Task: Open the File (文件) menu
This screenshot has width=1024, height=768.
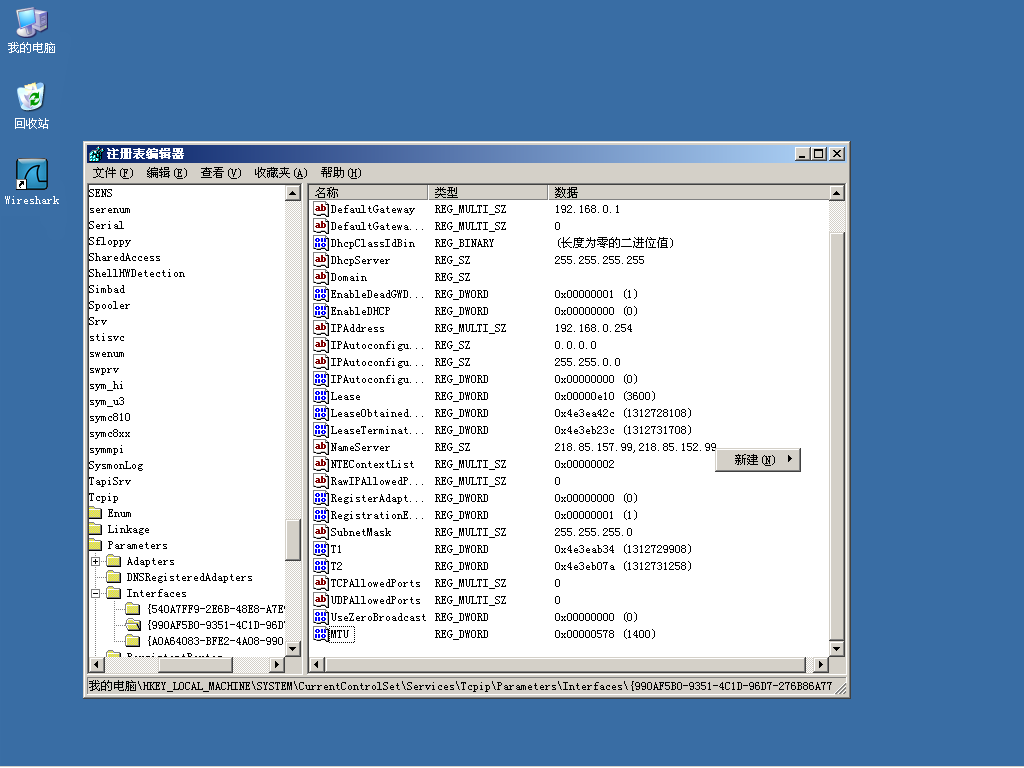Action: [112, 172]
